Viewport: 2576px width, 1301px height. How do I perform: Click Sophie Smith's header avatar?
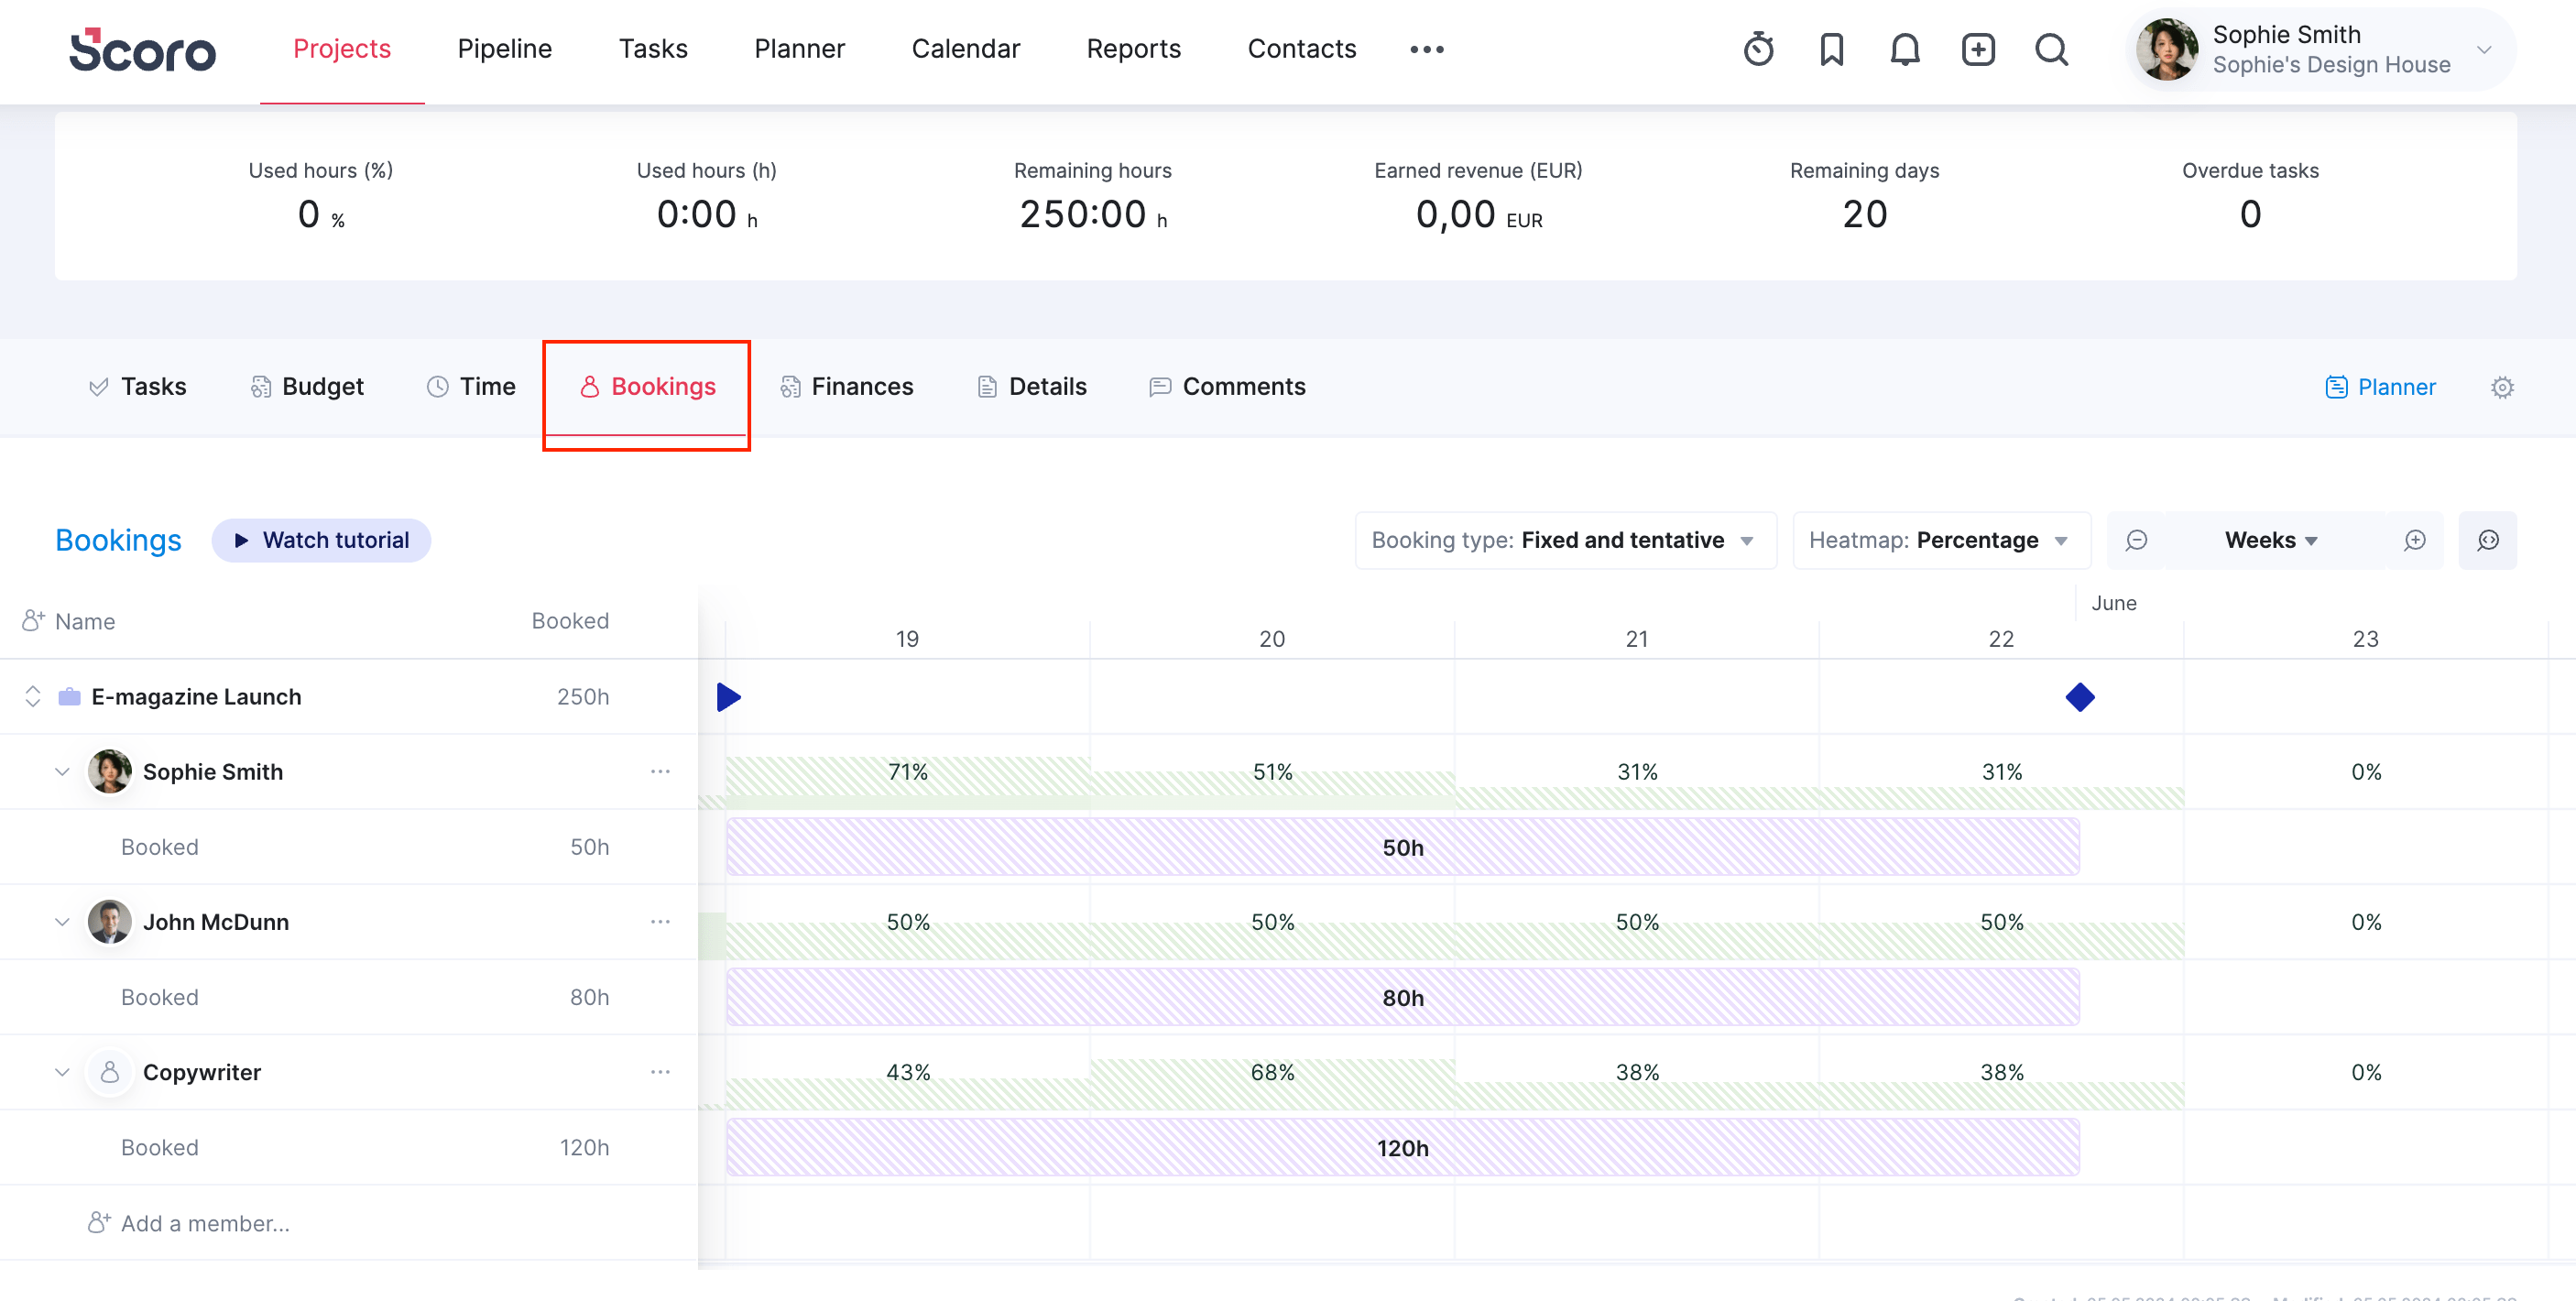click(2166, 49)
